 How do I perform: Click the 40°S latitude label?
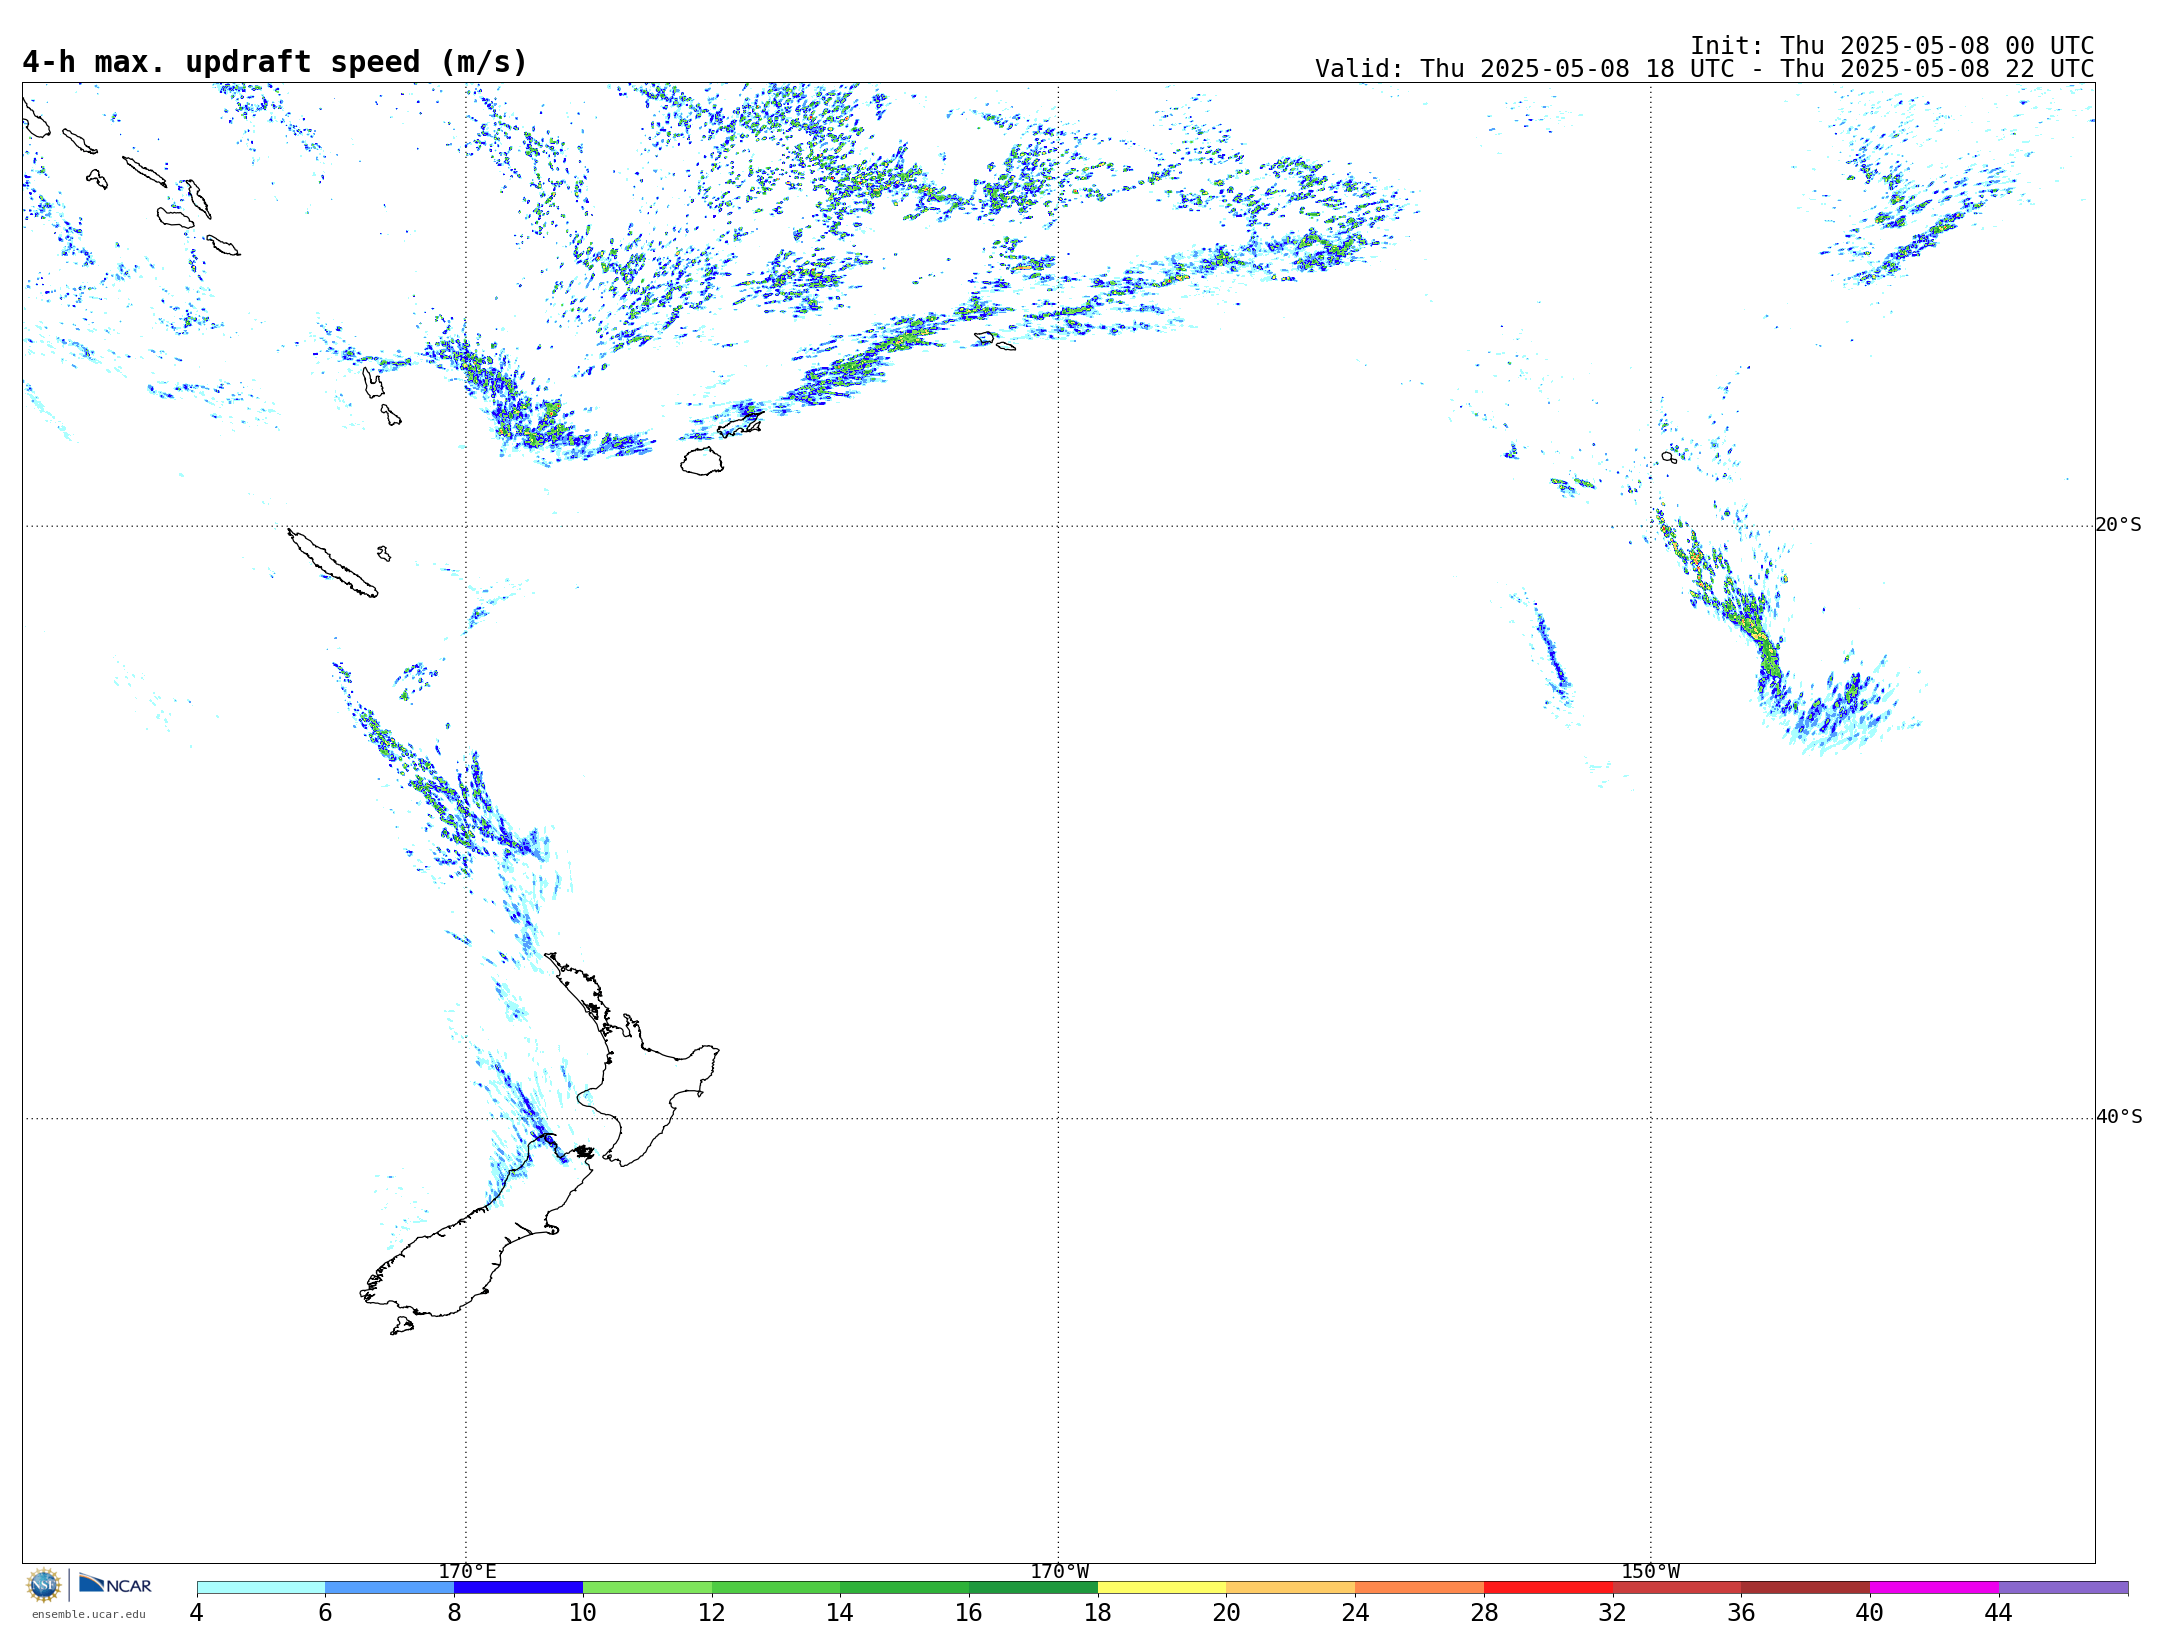click(x=2119, y=1117)
